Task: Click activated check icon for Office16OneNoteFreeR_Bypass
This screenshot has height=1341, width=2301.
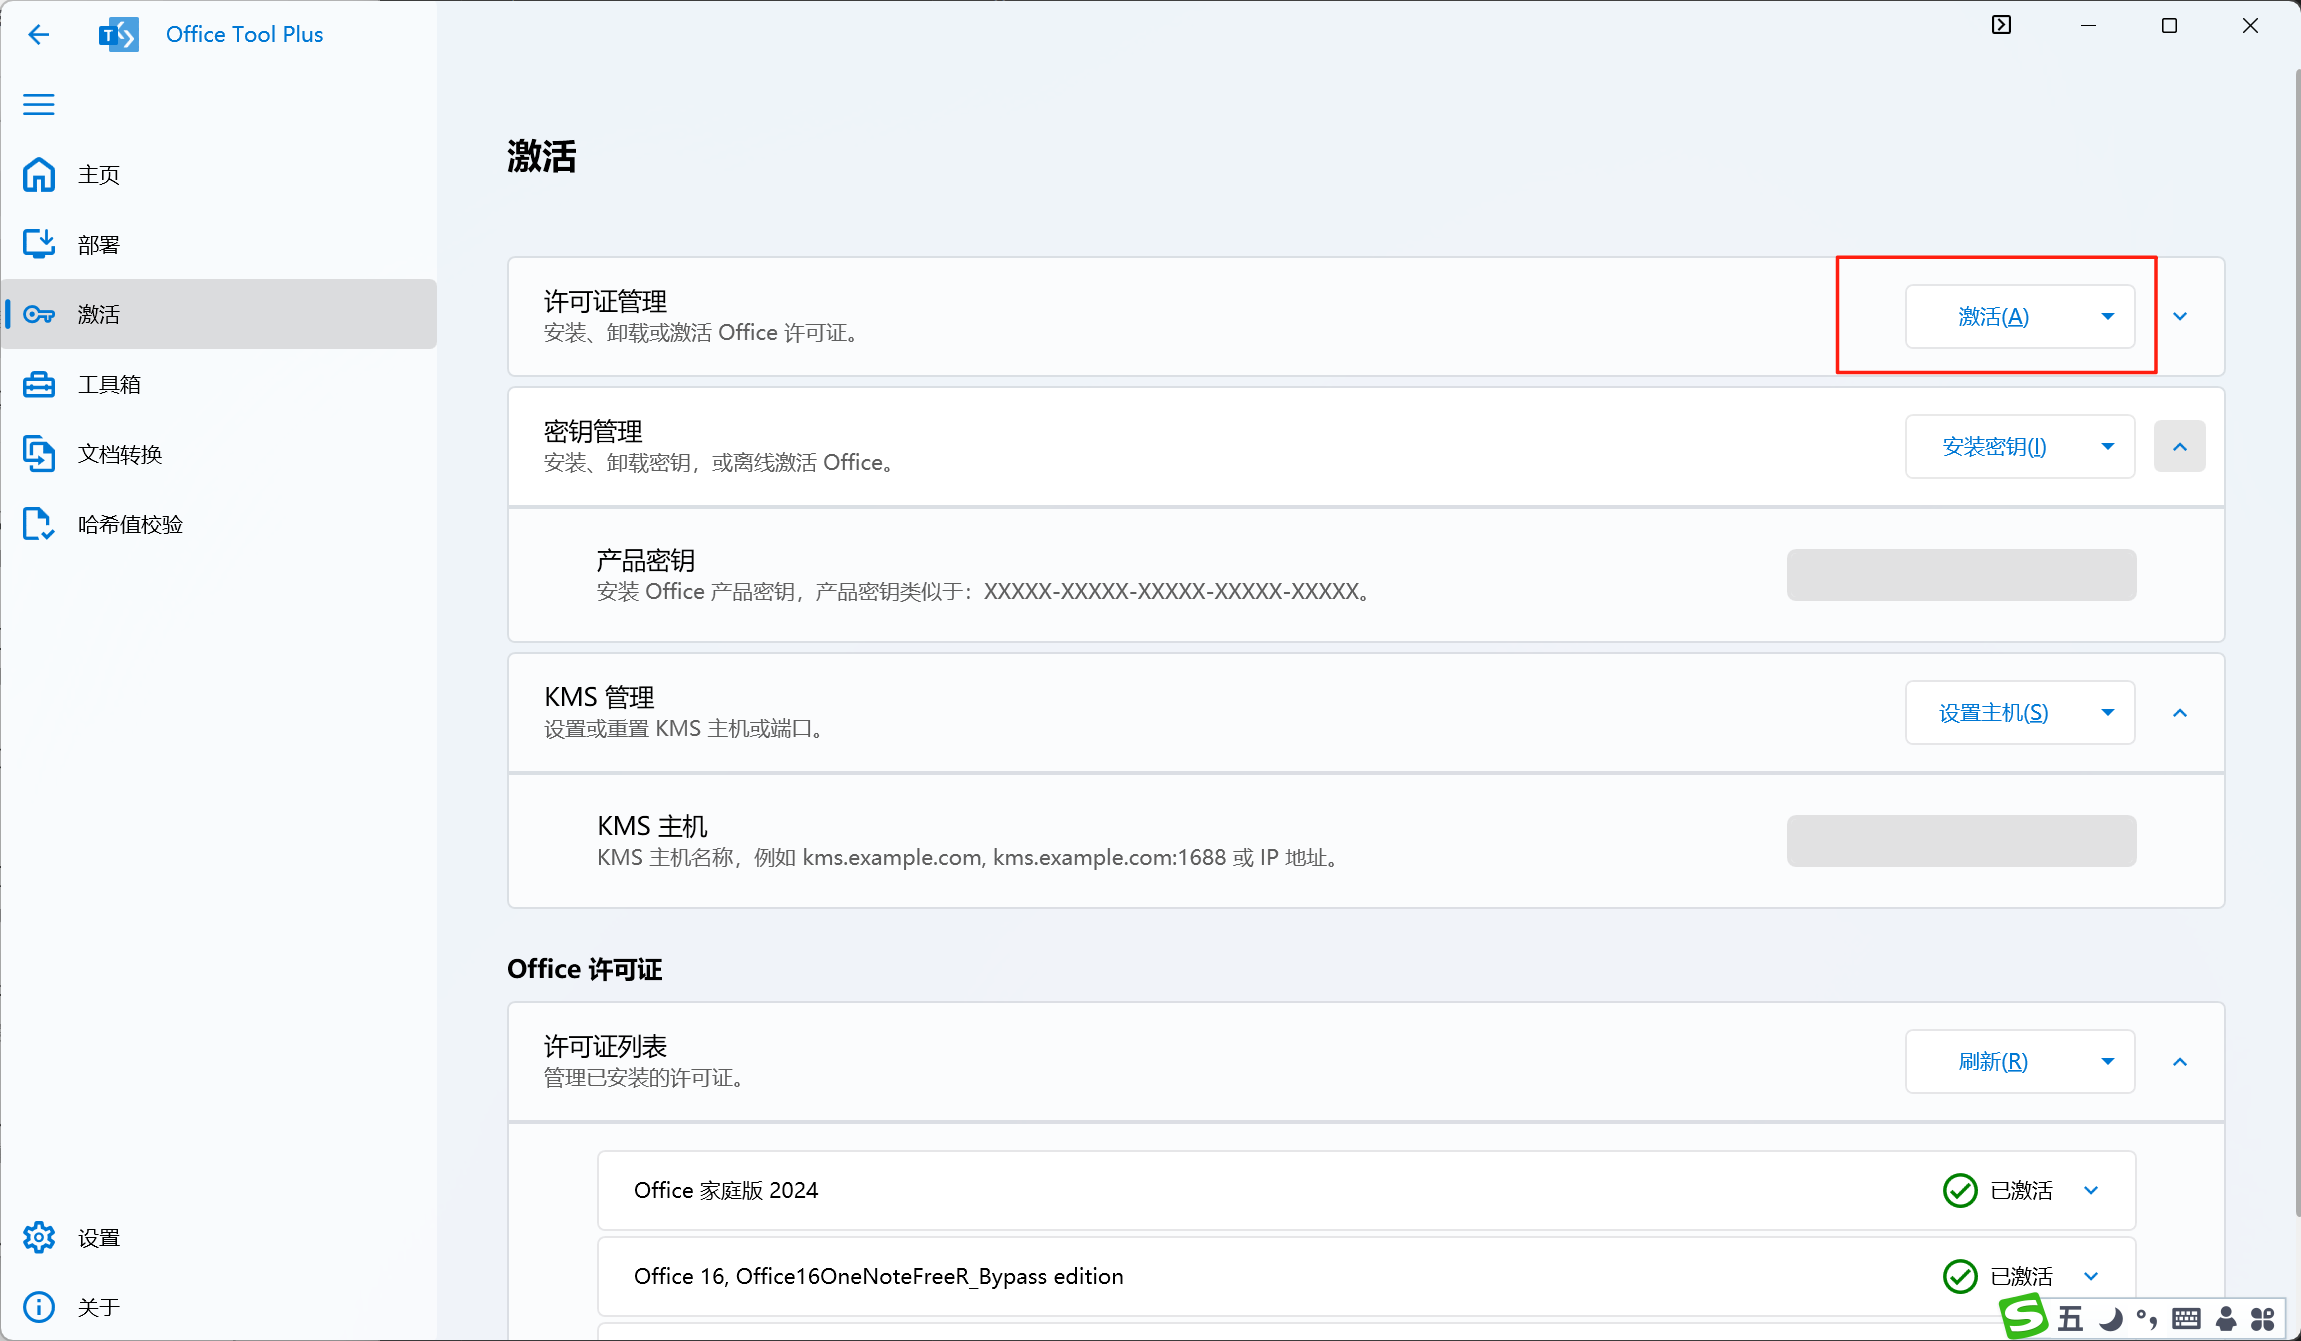Action: tap(1960, 1277)
